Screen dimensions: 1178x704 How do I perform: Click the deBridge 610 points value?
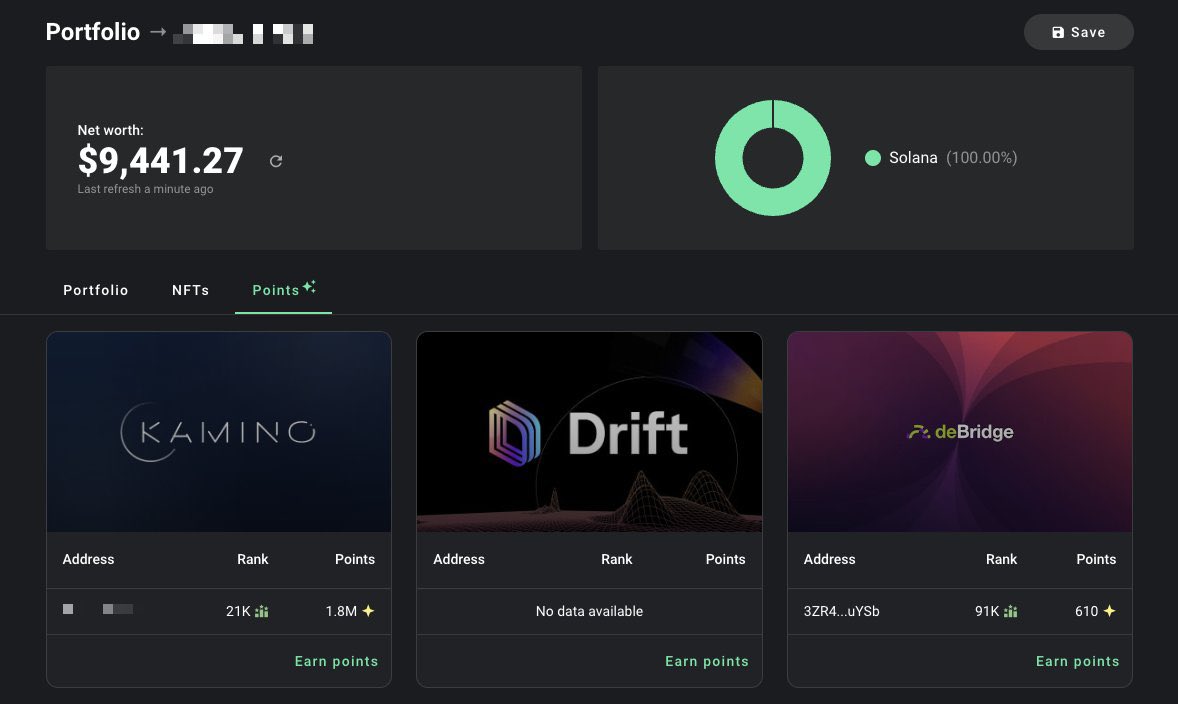[1086, 611]
